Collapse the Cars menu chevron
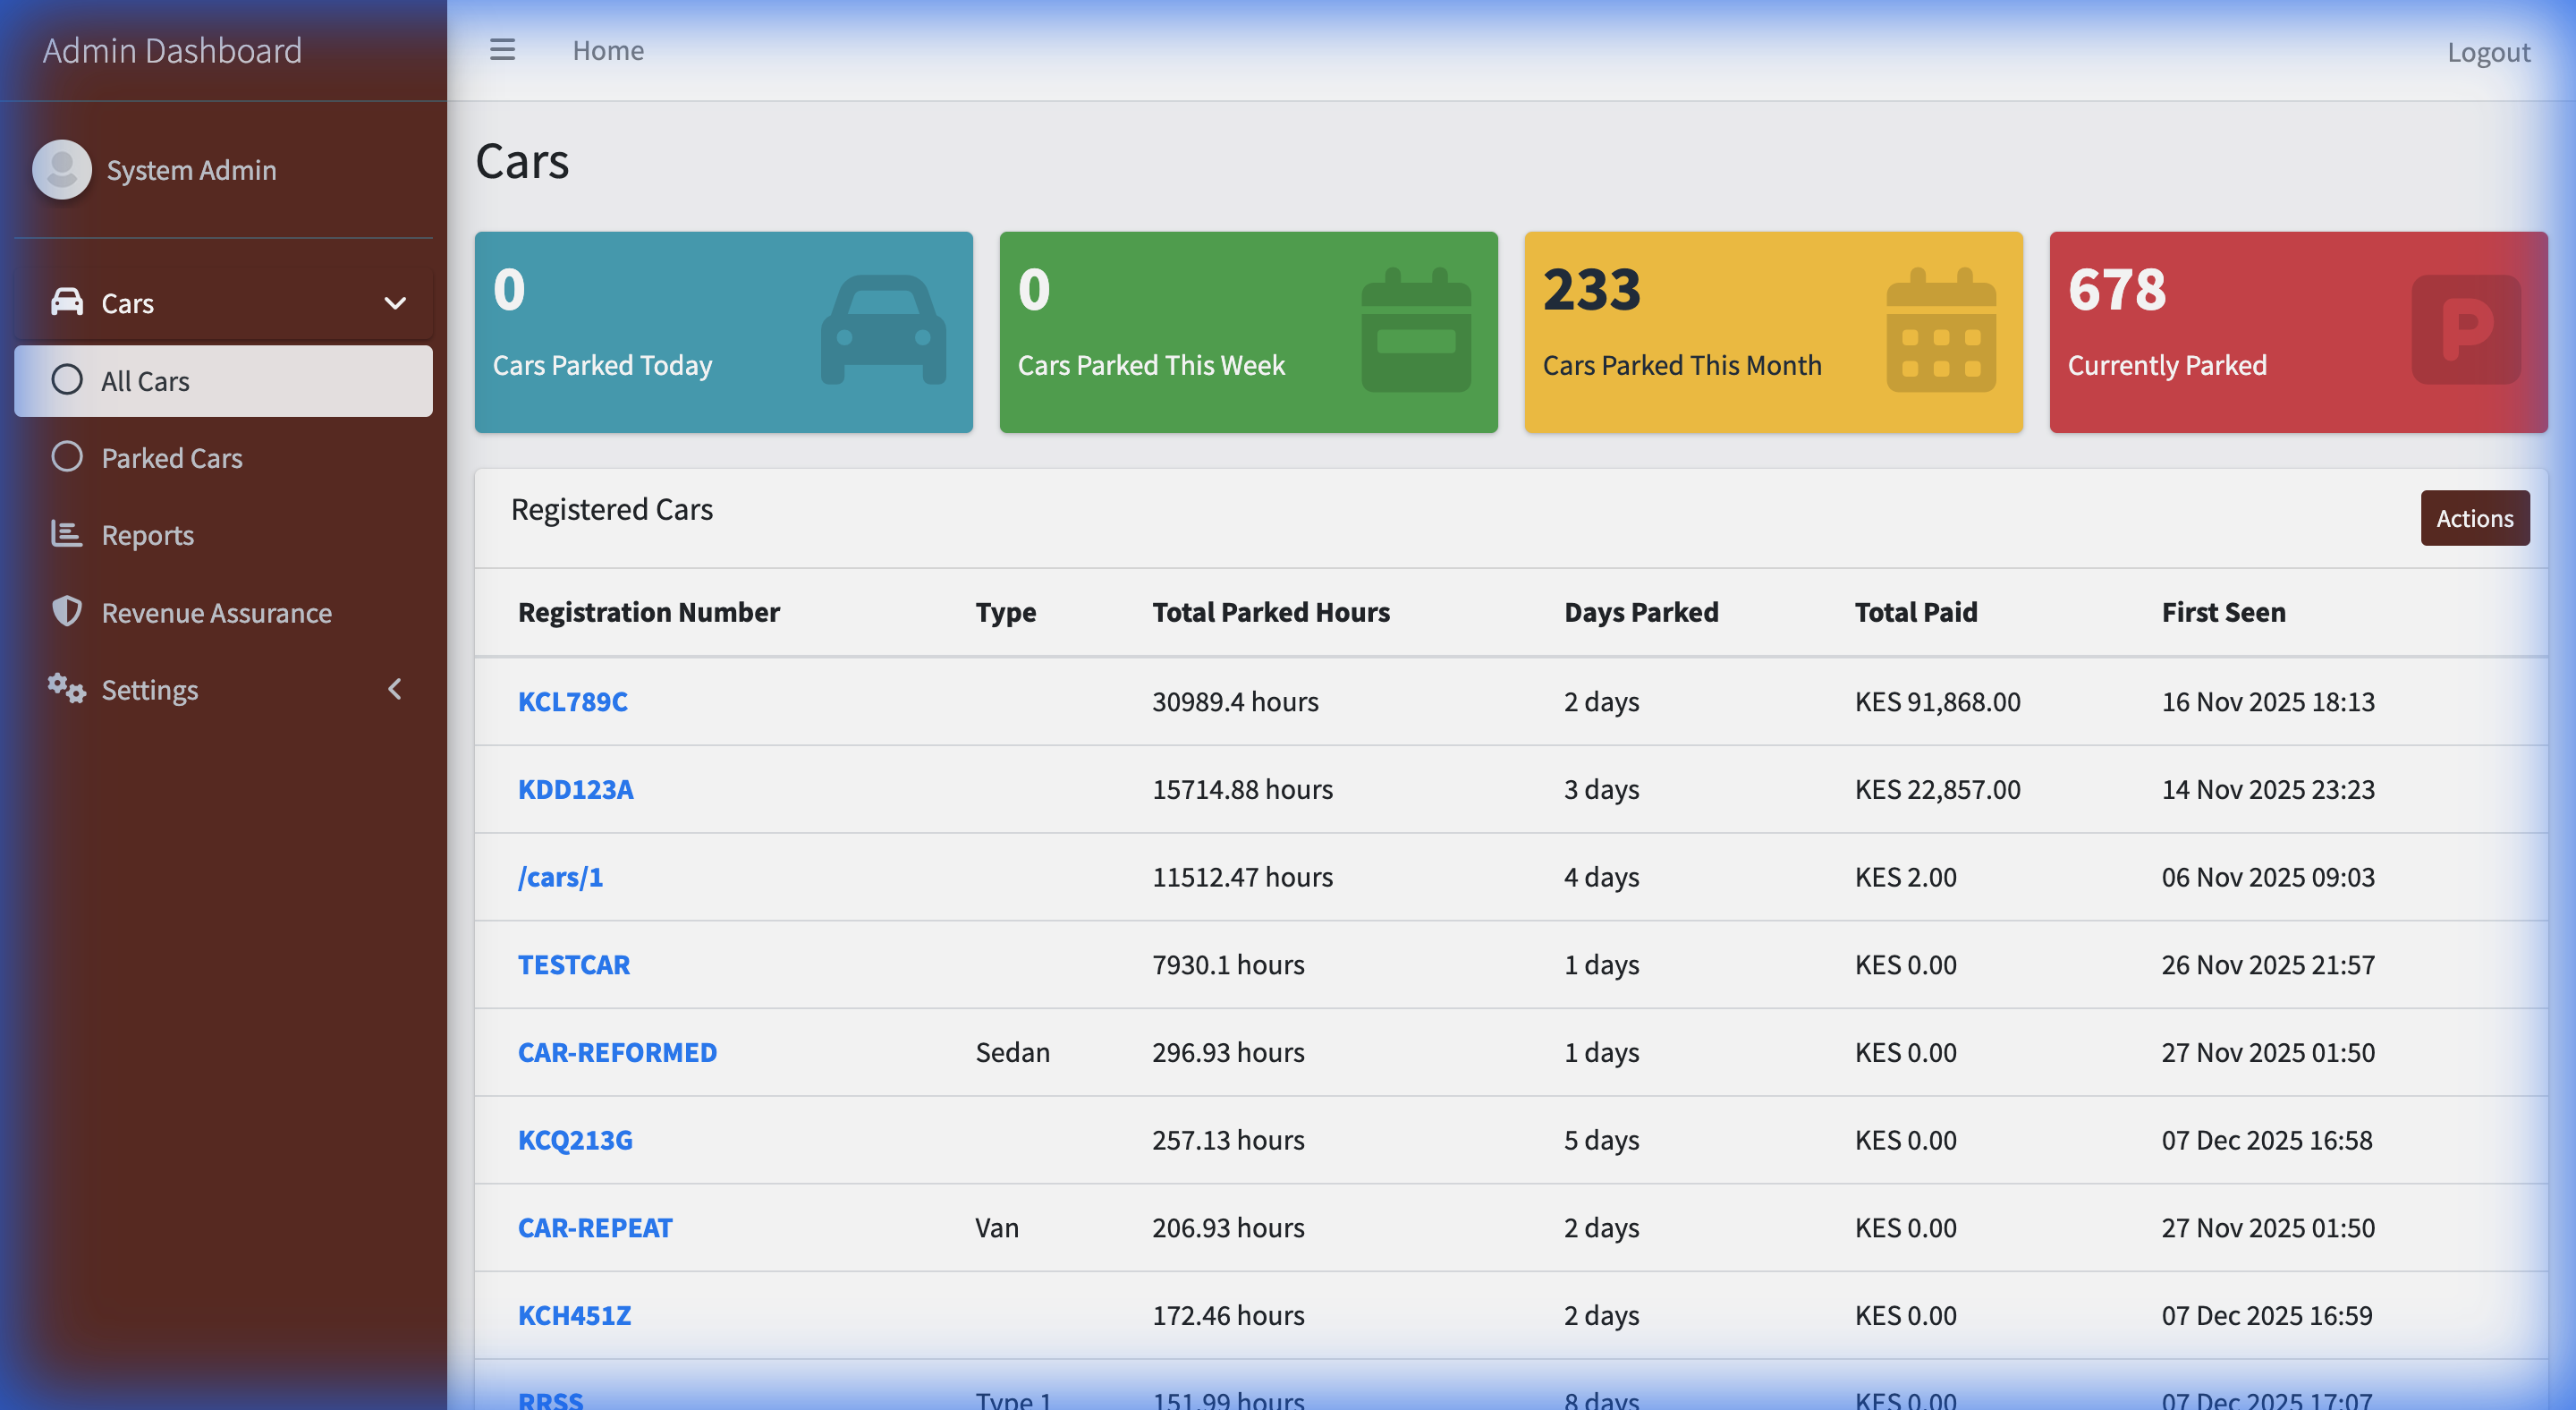Viewport: 2576px width, 1410px height. (x=395, y=303)
